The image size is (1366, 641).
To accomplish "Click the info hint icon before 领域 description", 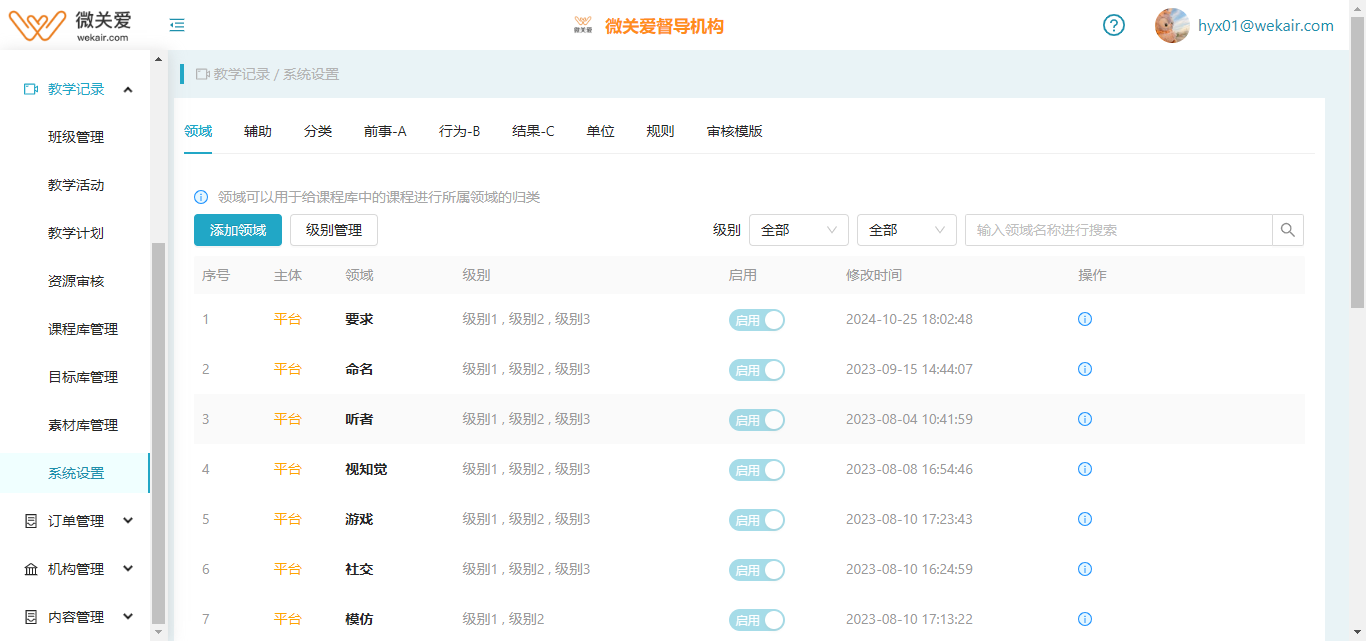I will pyautogui.click(x=201, y=197).
